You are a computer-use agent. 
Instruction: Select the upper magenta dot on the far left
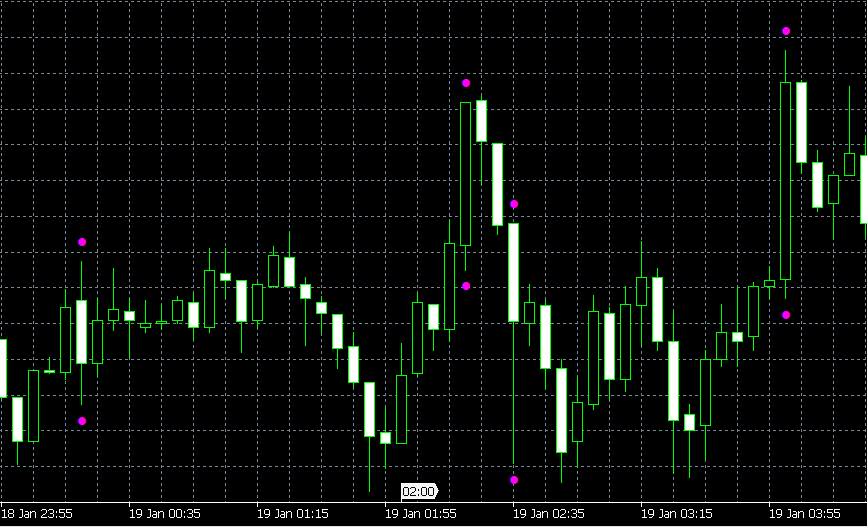82,241
